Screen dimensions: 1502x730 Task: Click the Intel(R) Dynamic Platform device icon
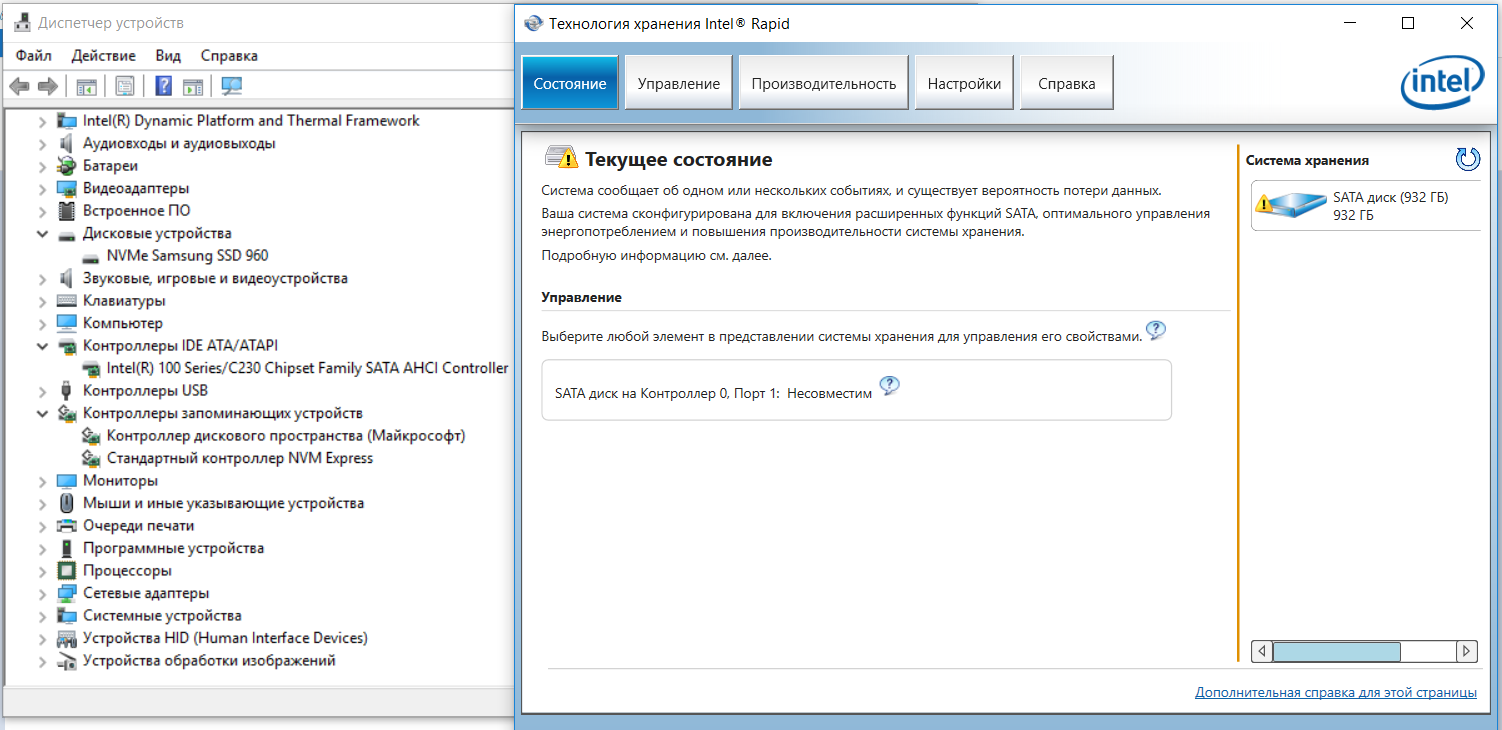pyautogui.click(x=67, y=121)
